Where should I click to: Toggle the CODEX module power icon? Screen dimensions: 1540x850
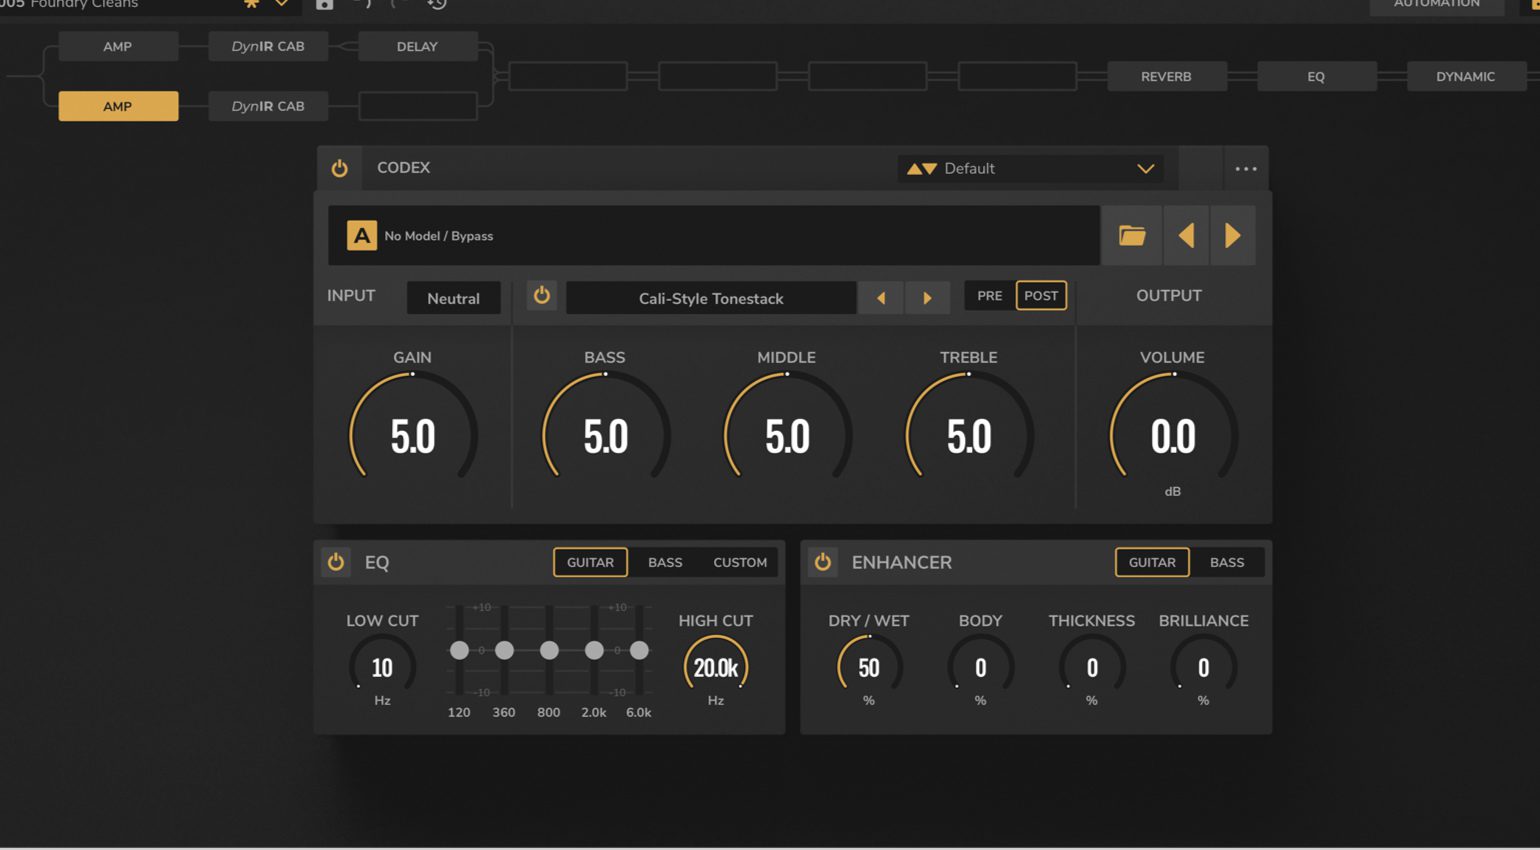(x=340, y=168)
